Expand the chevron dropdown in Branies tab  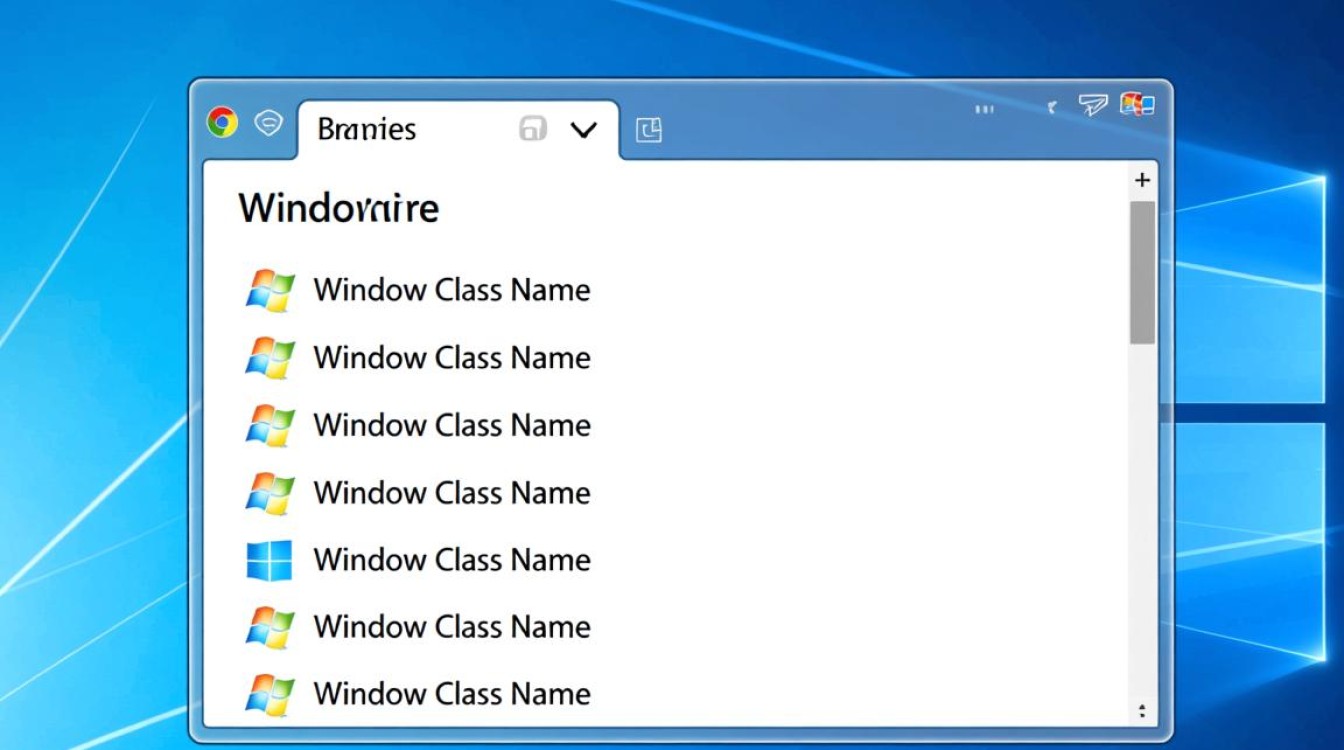coord(583,129)
